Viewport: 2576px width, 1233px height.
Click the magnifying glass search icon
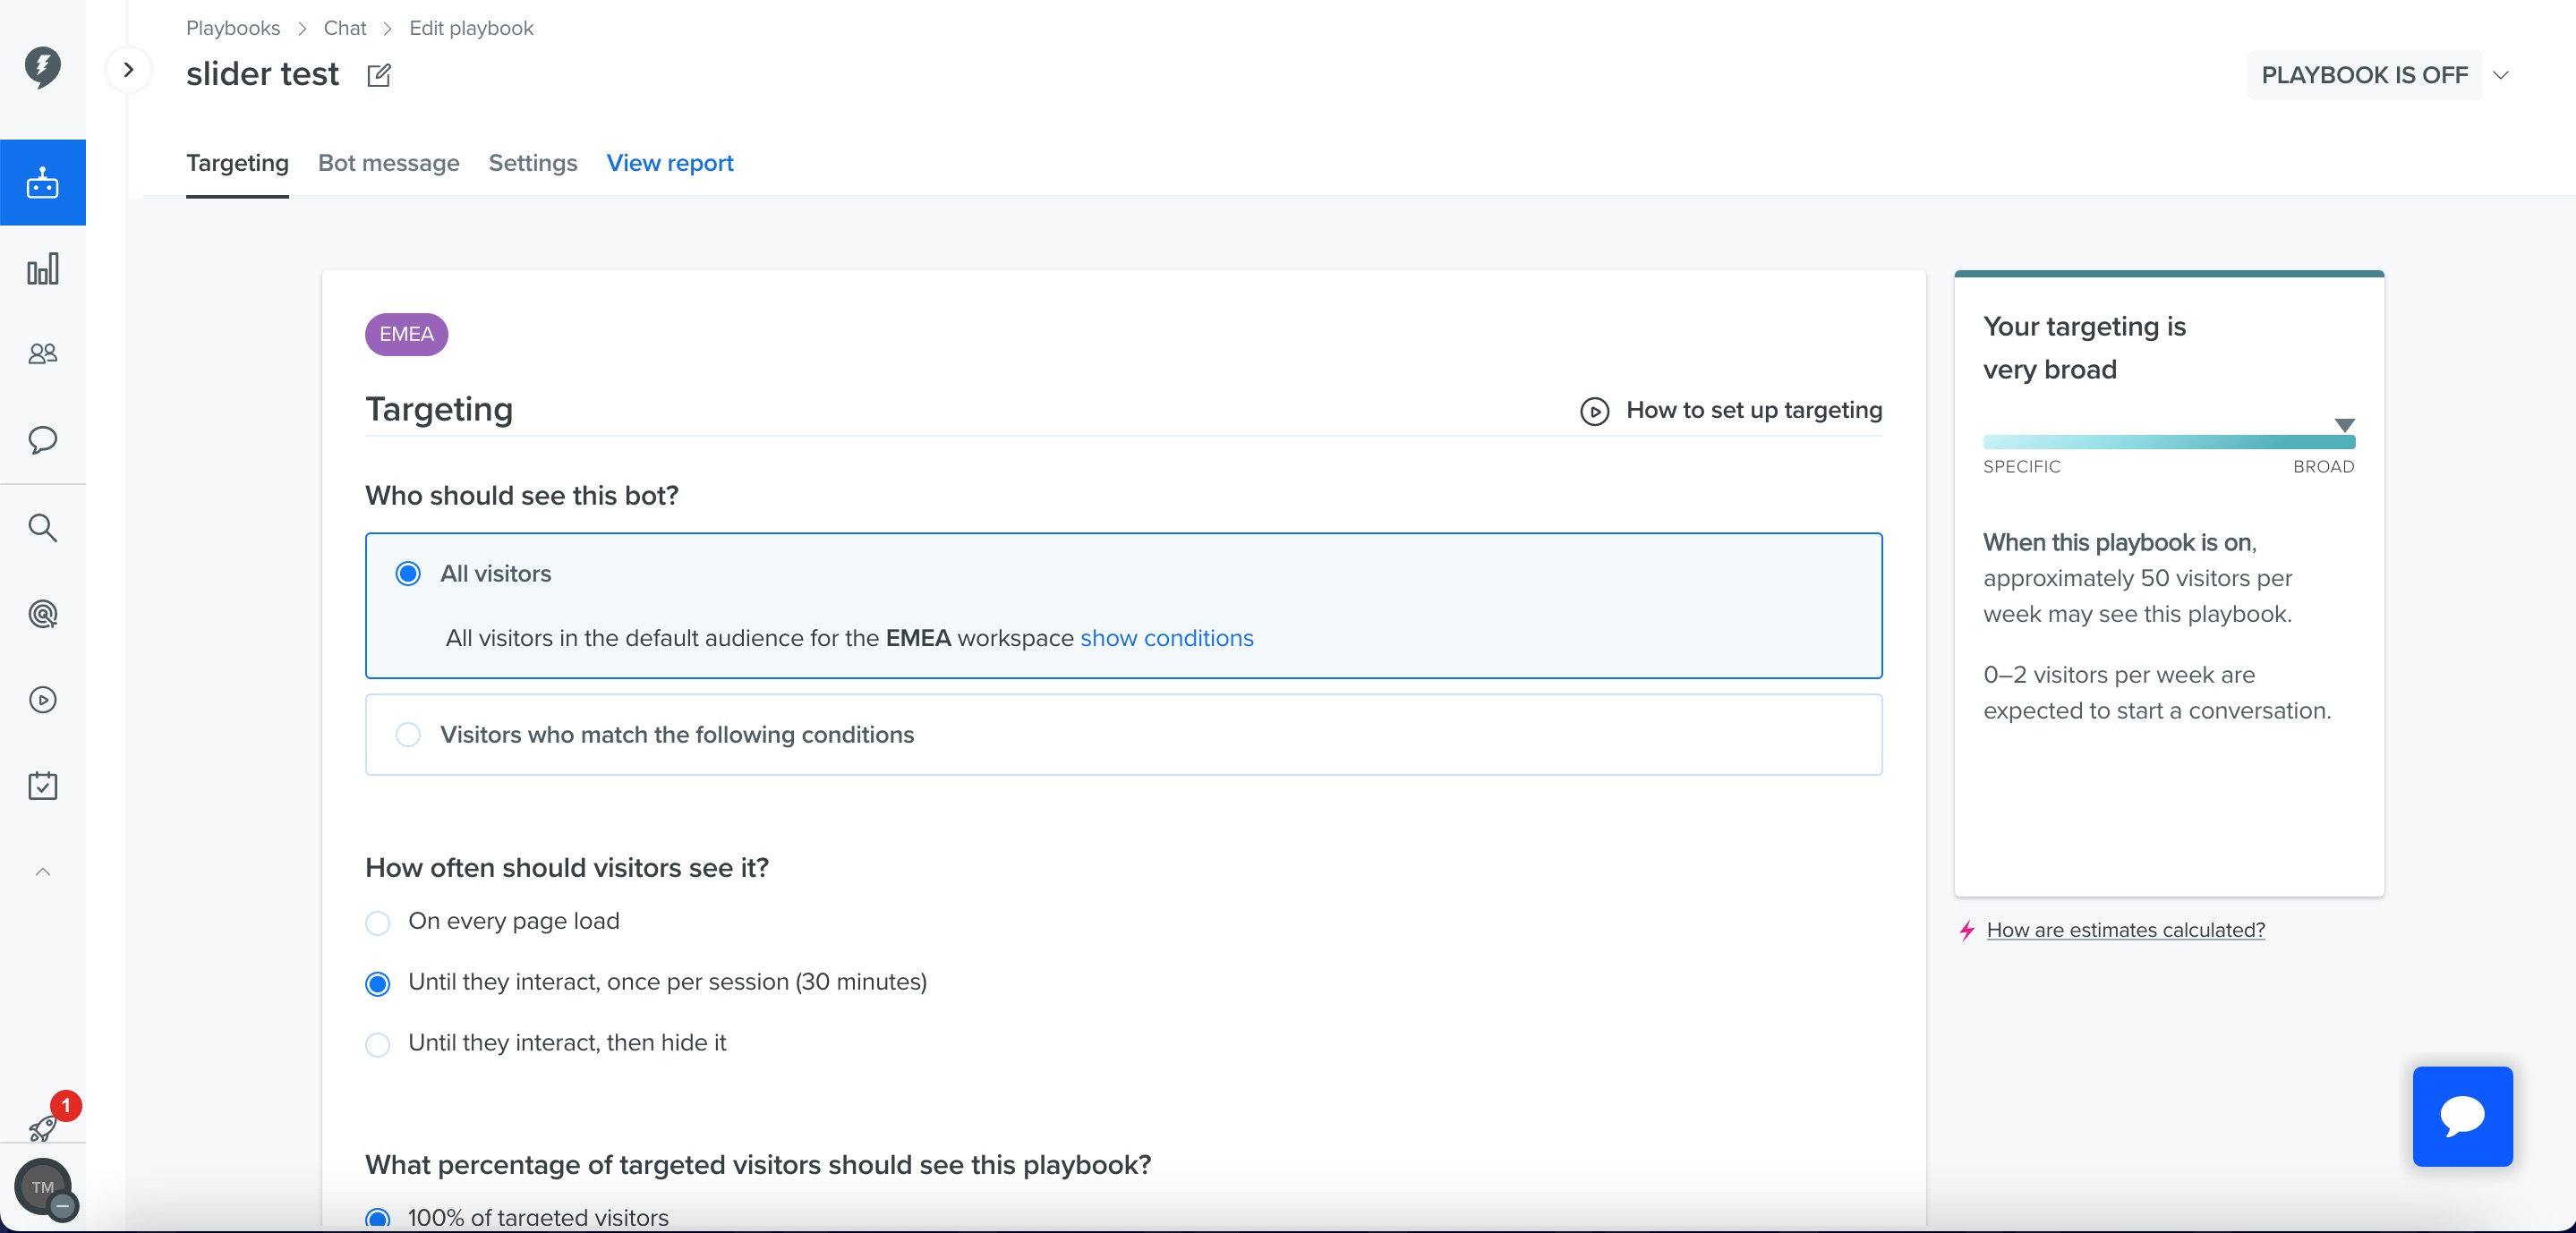(42, 527)
